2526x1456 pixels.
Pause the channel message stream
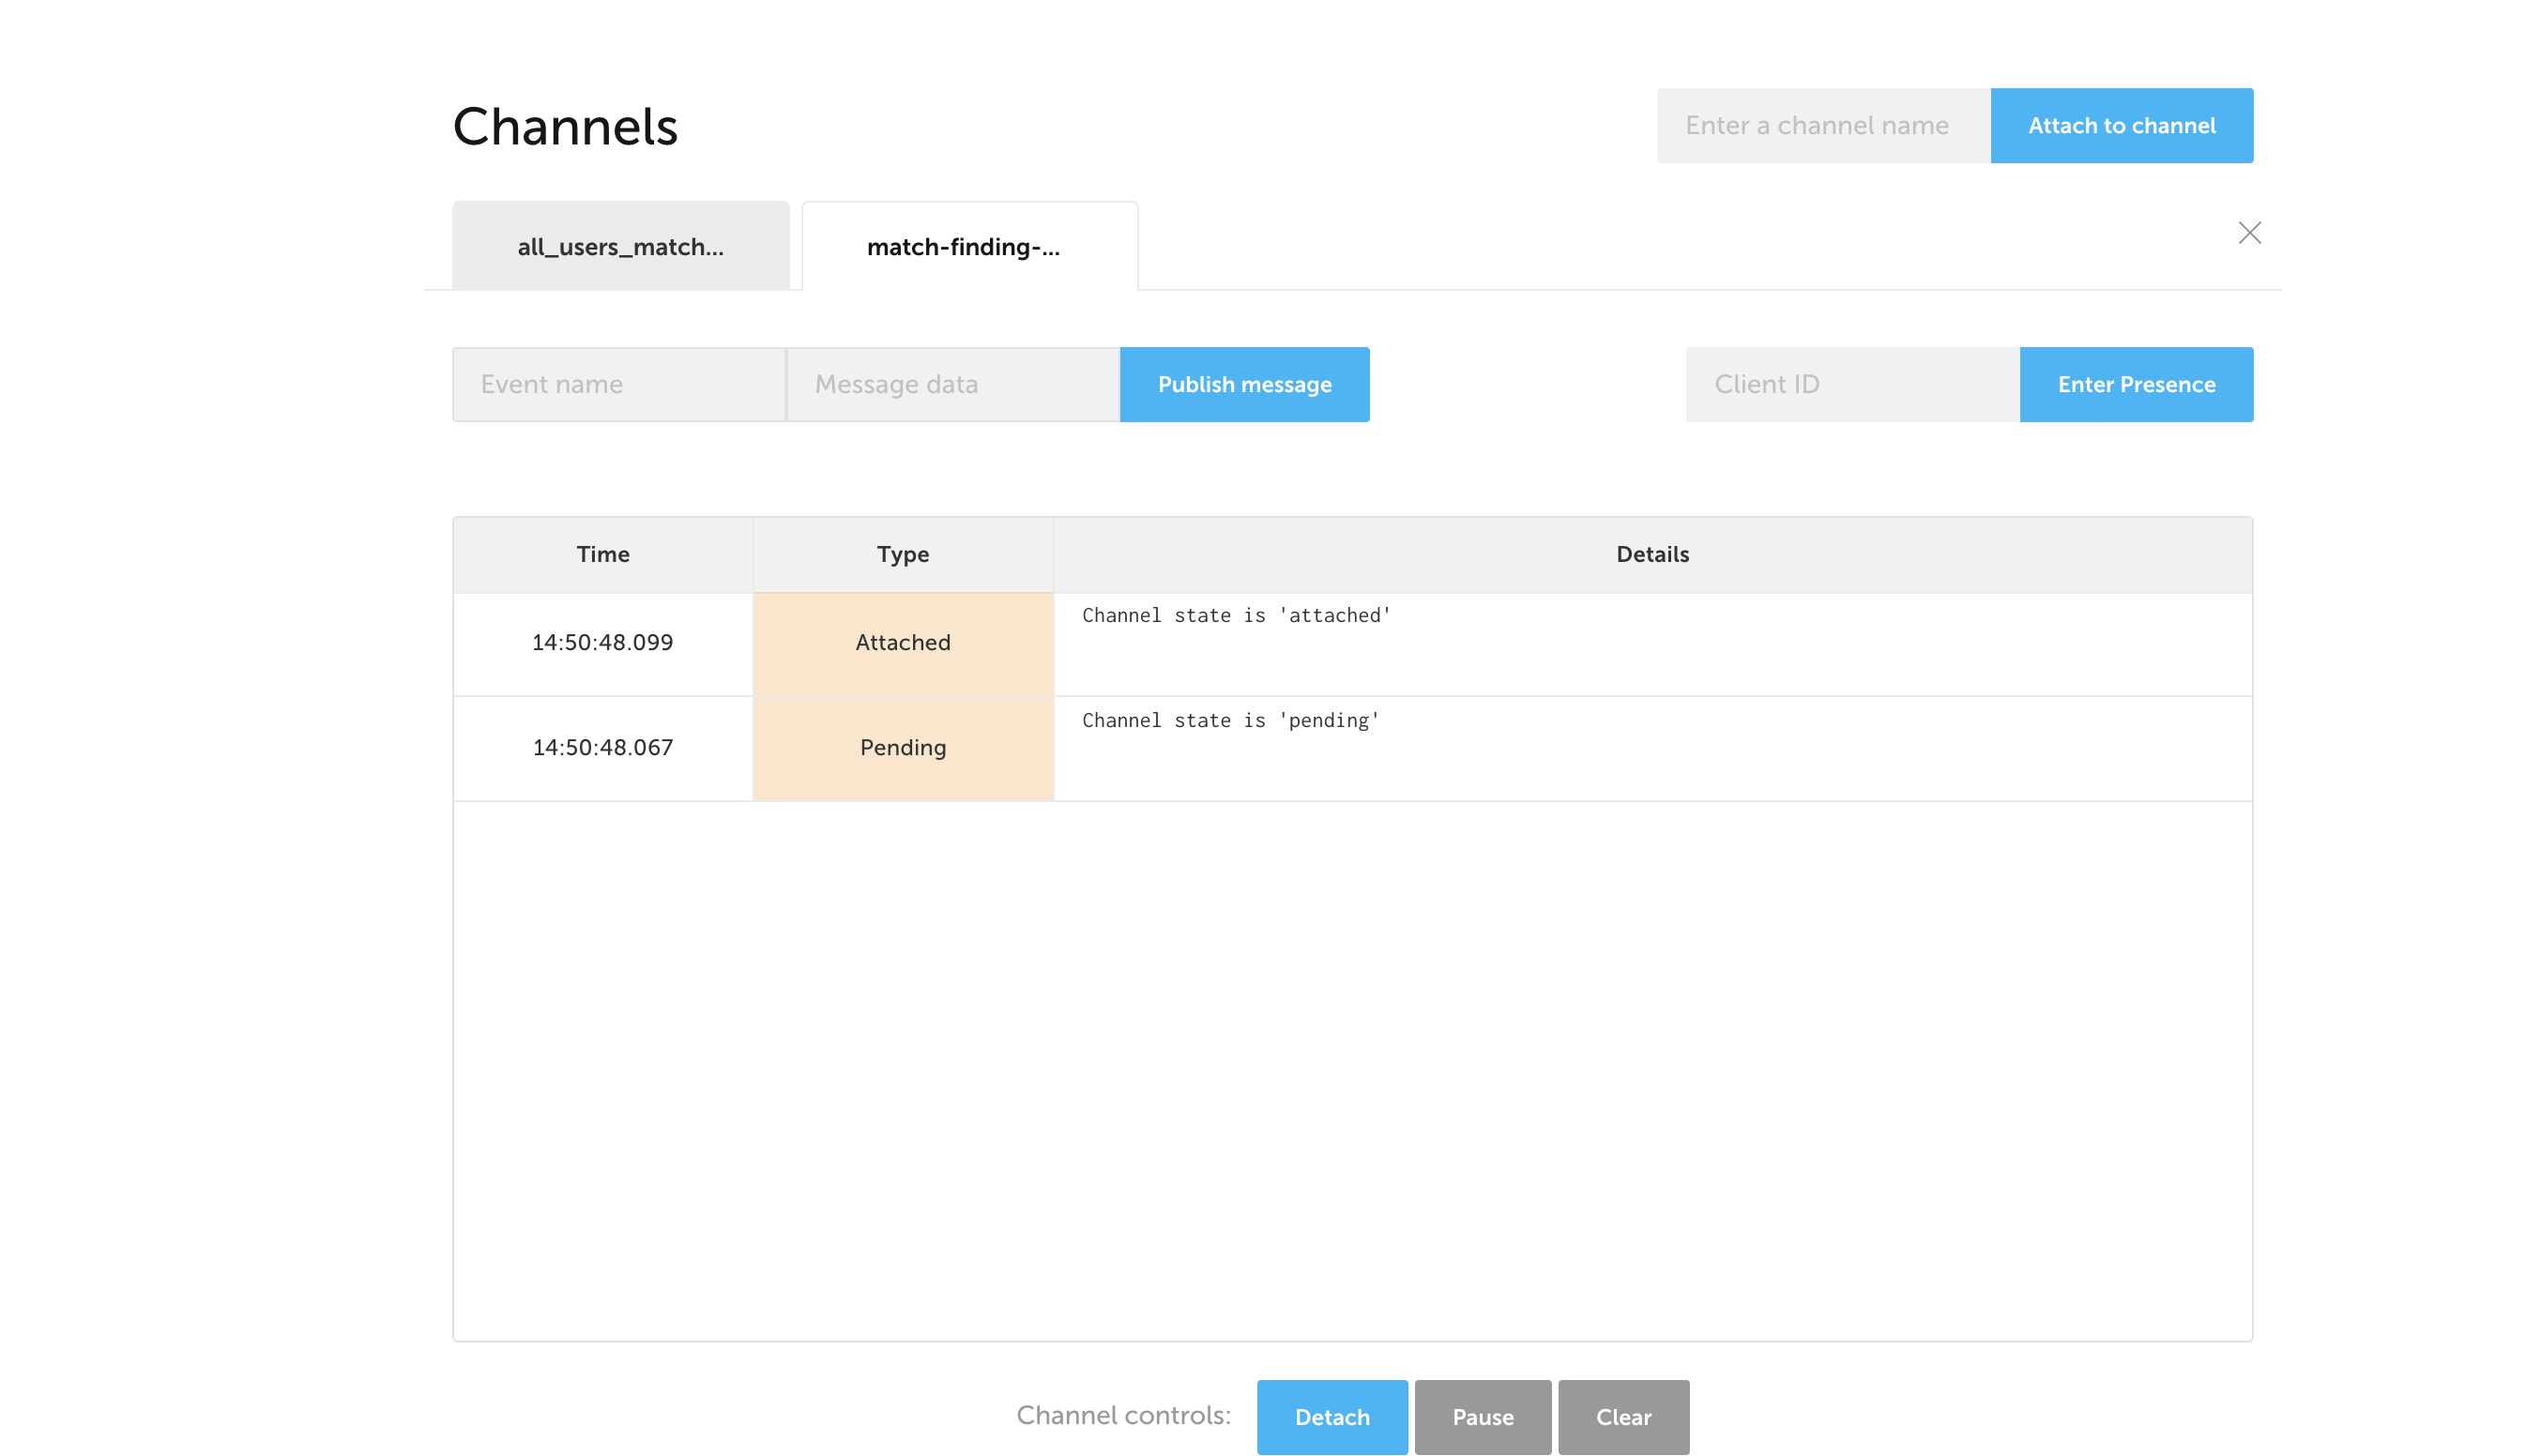point(1482,1417)
